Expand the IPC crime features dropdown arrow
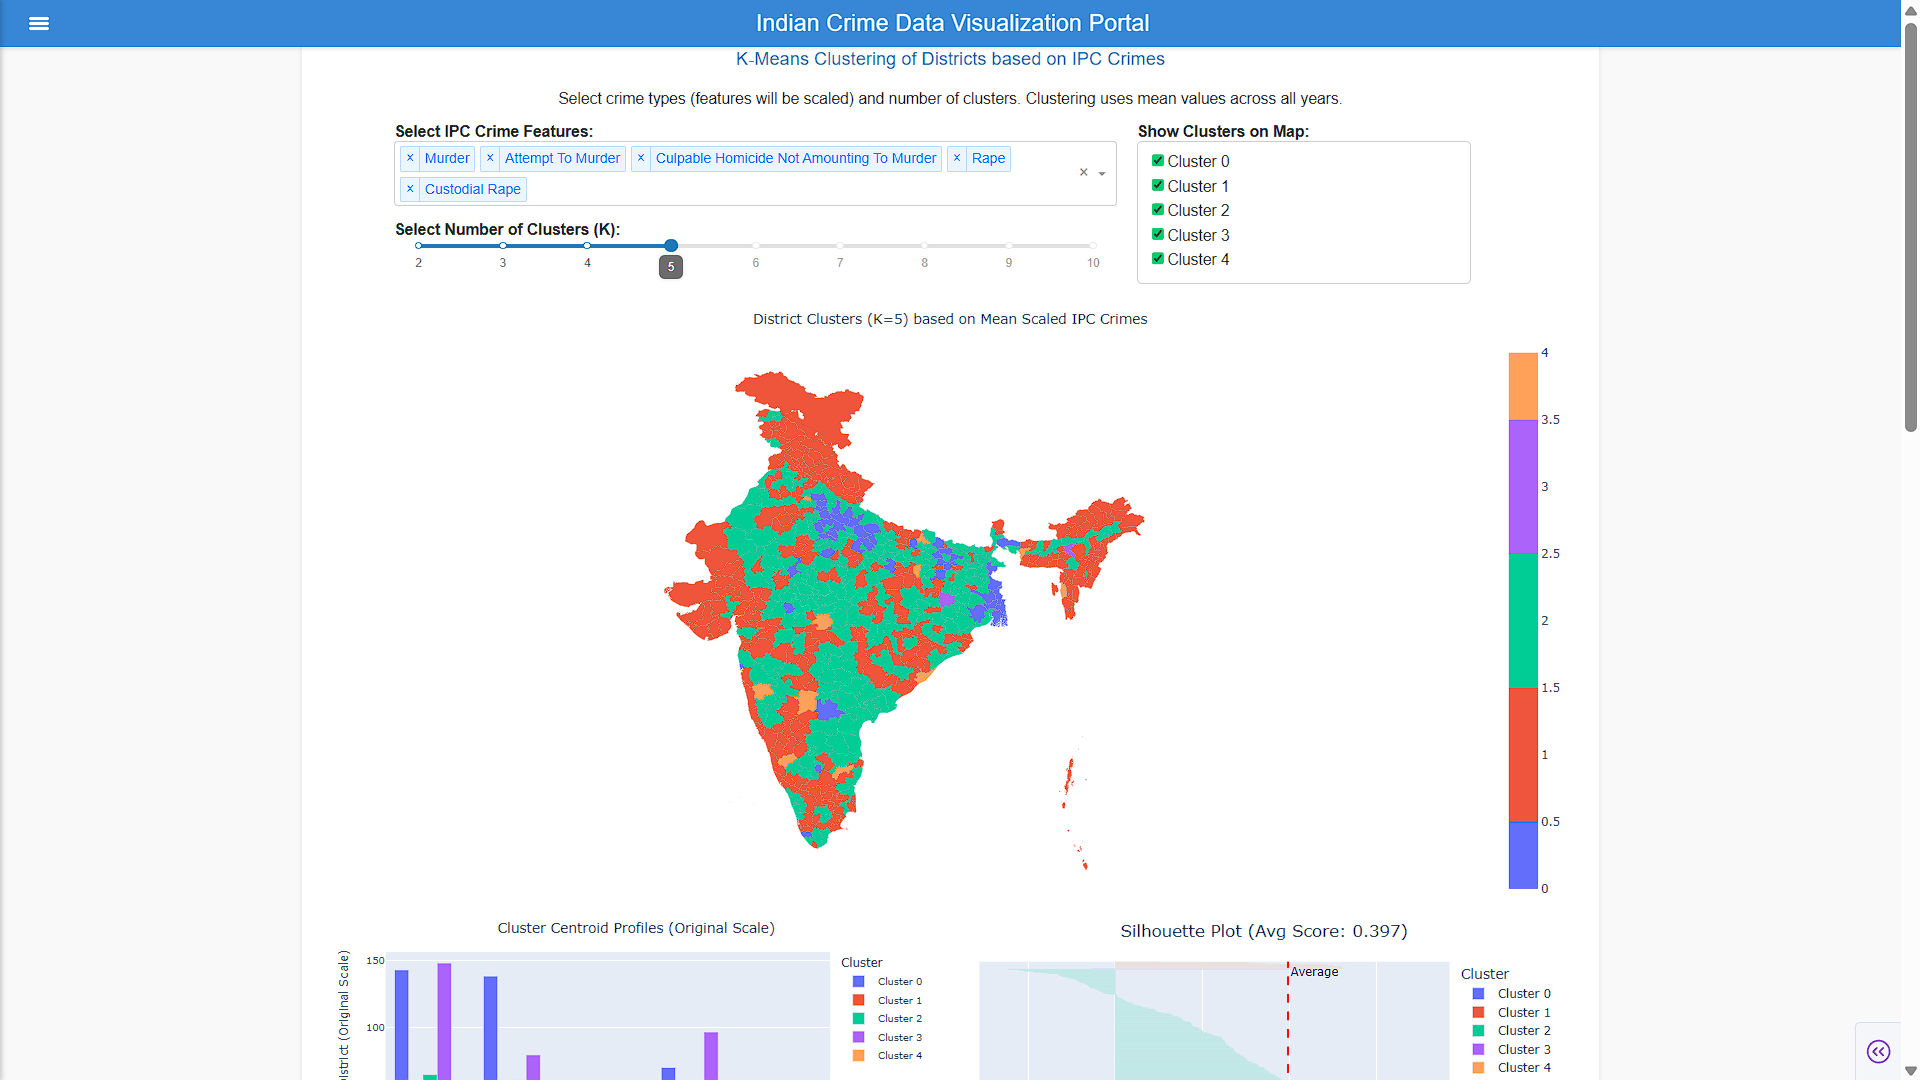Viewport: 1920px width, 1080px height. (1102, 174)
